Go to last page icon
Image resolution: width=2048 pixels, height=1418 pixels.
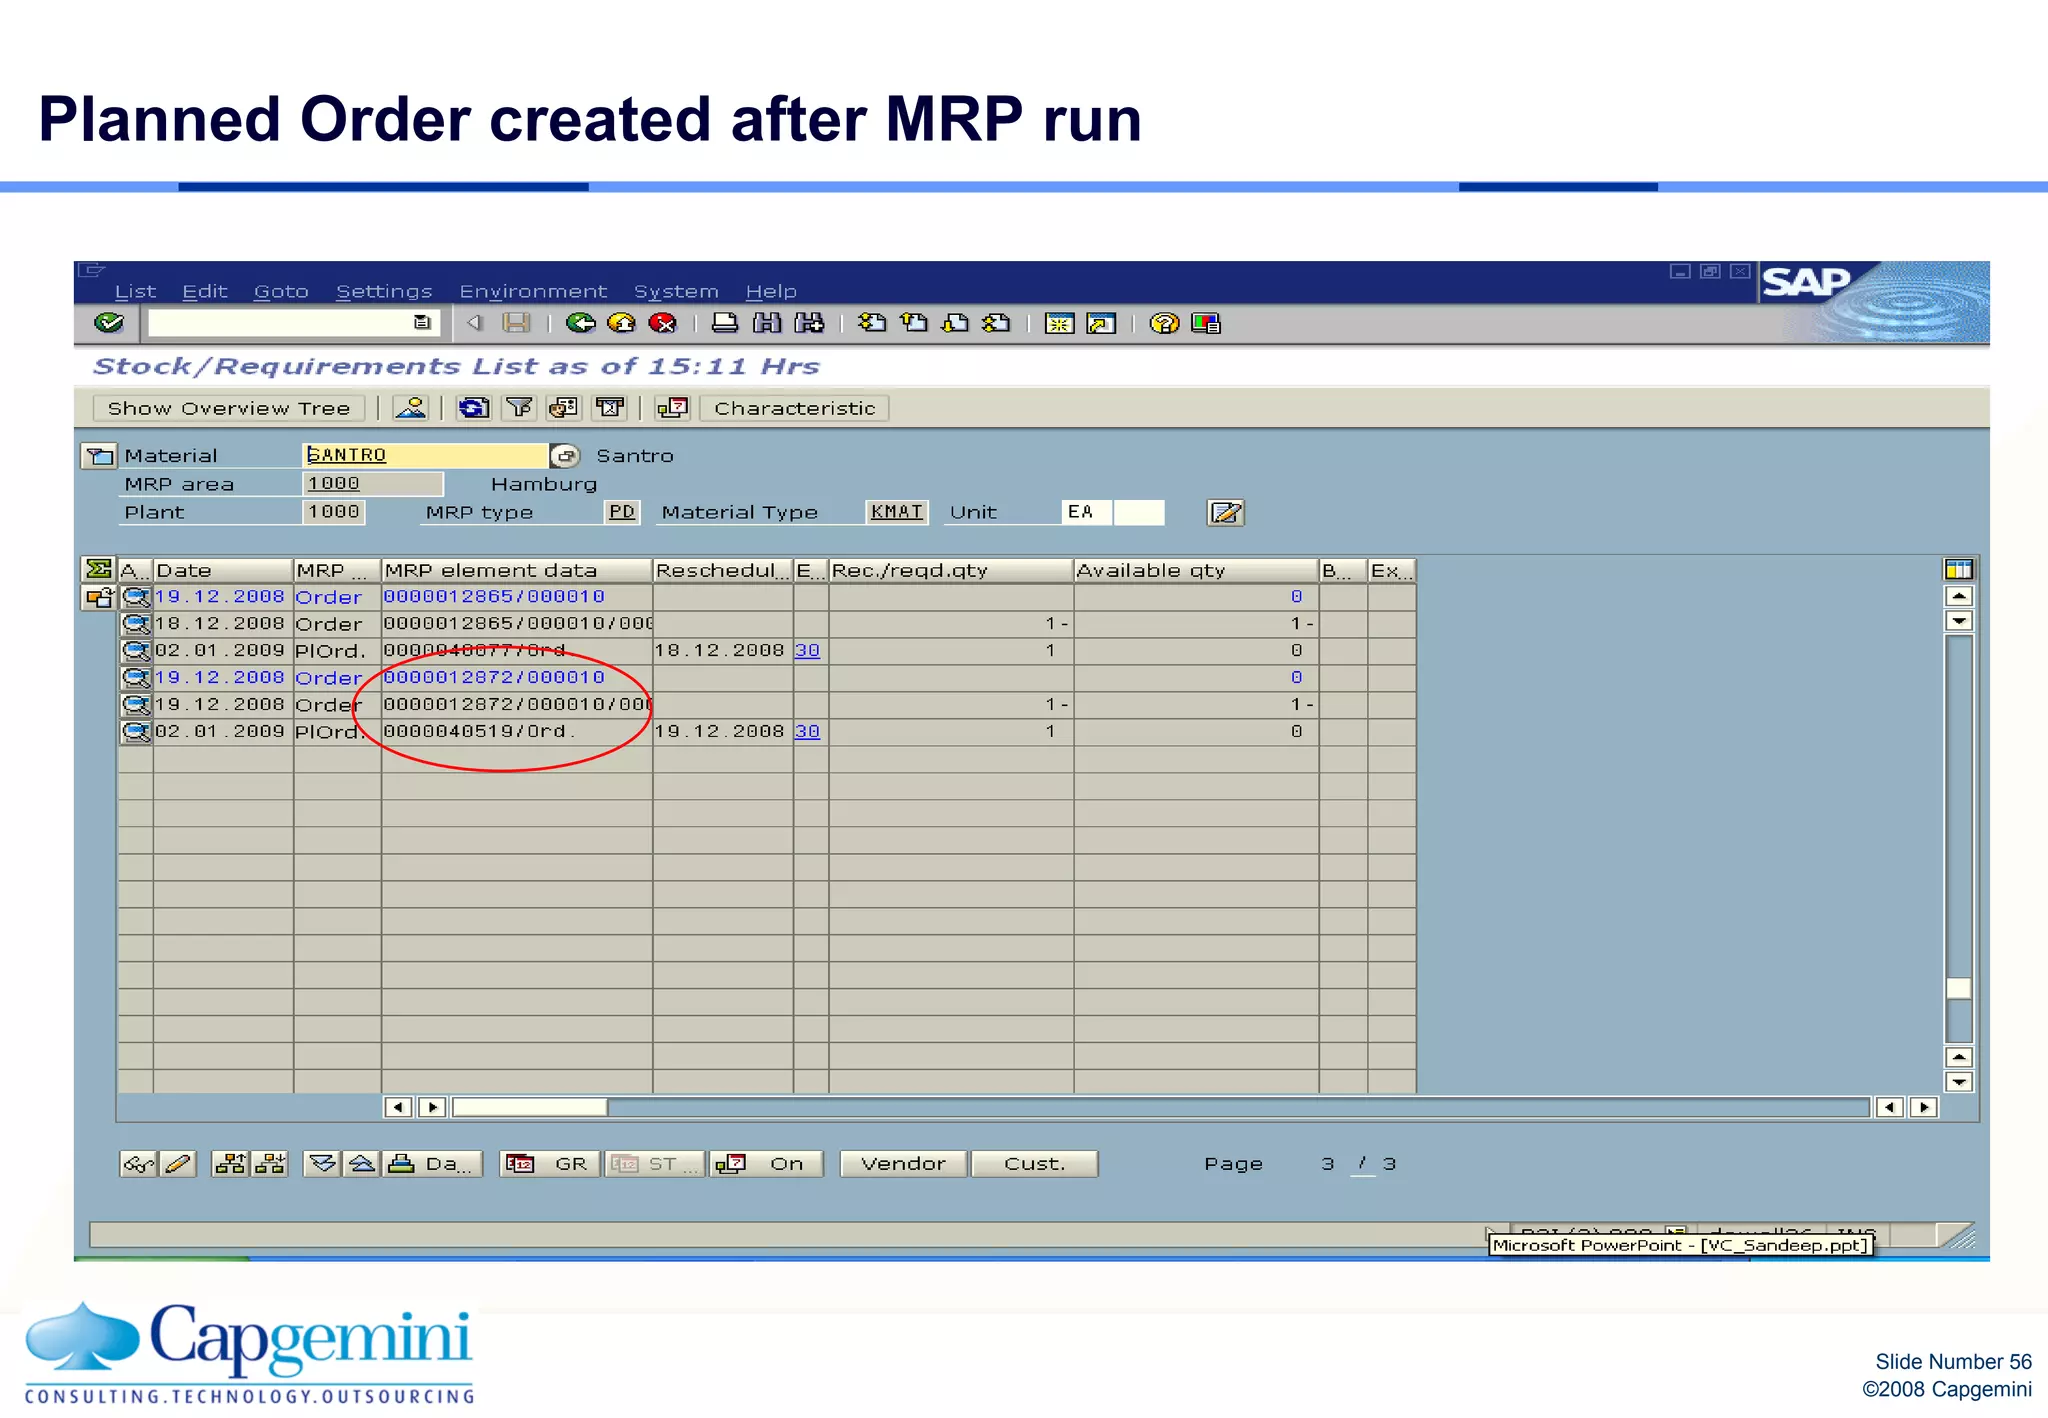pos(997,323)
